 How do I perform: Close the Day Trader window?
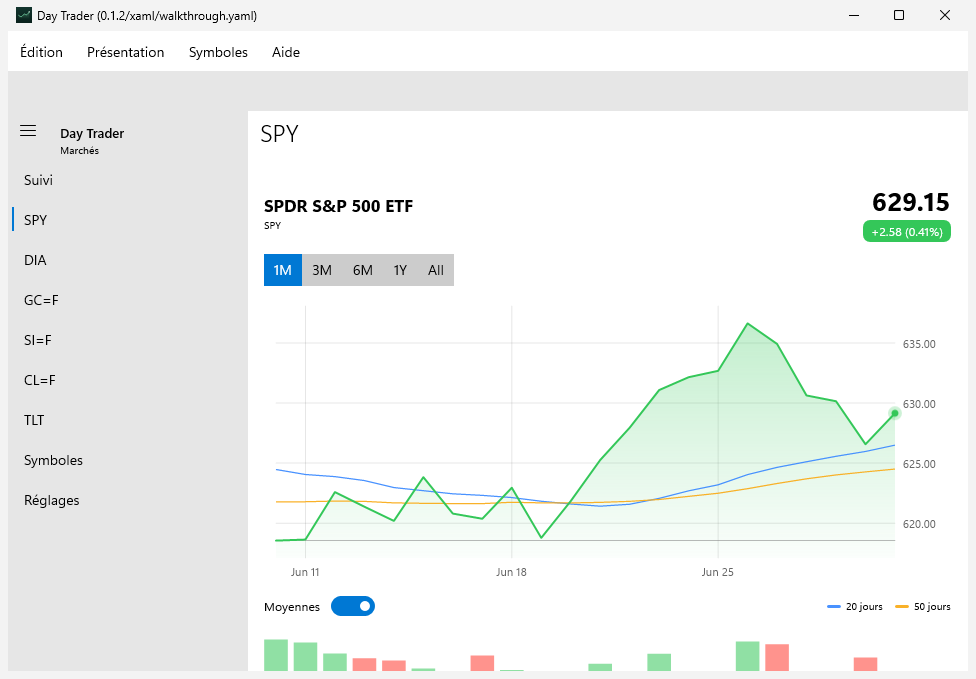[x=945, y=15]
